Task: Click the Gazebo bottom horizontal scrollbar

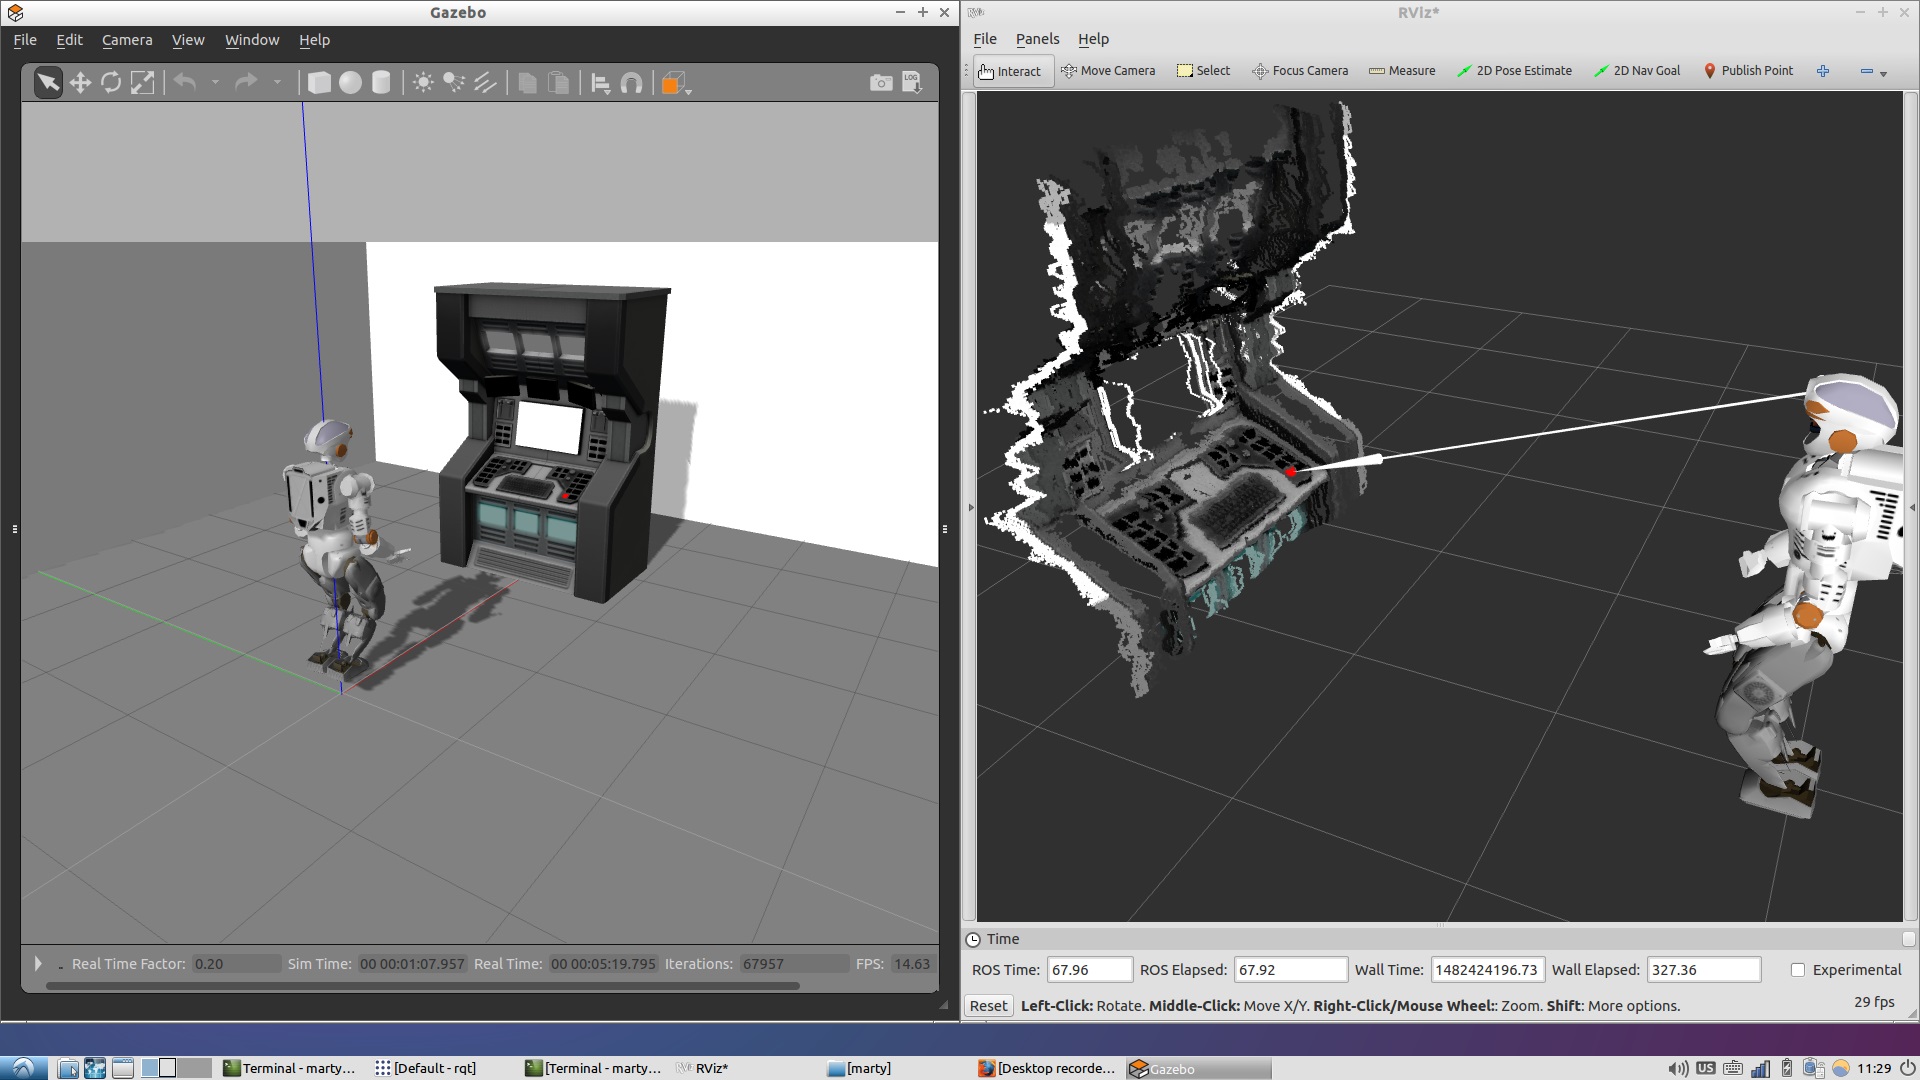Action: point(422,986)
